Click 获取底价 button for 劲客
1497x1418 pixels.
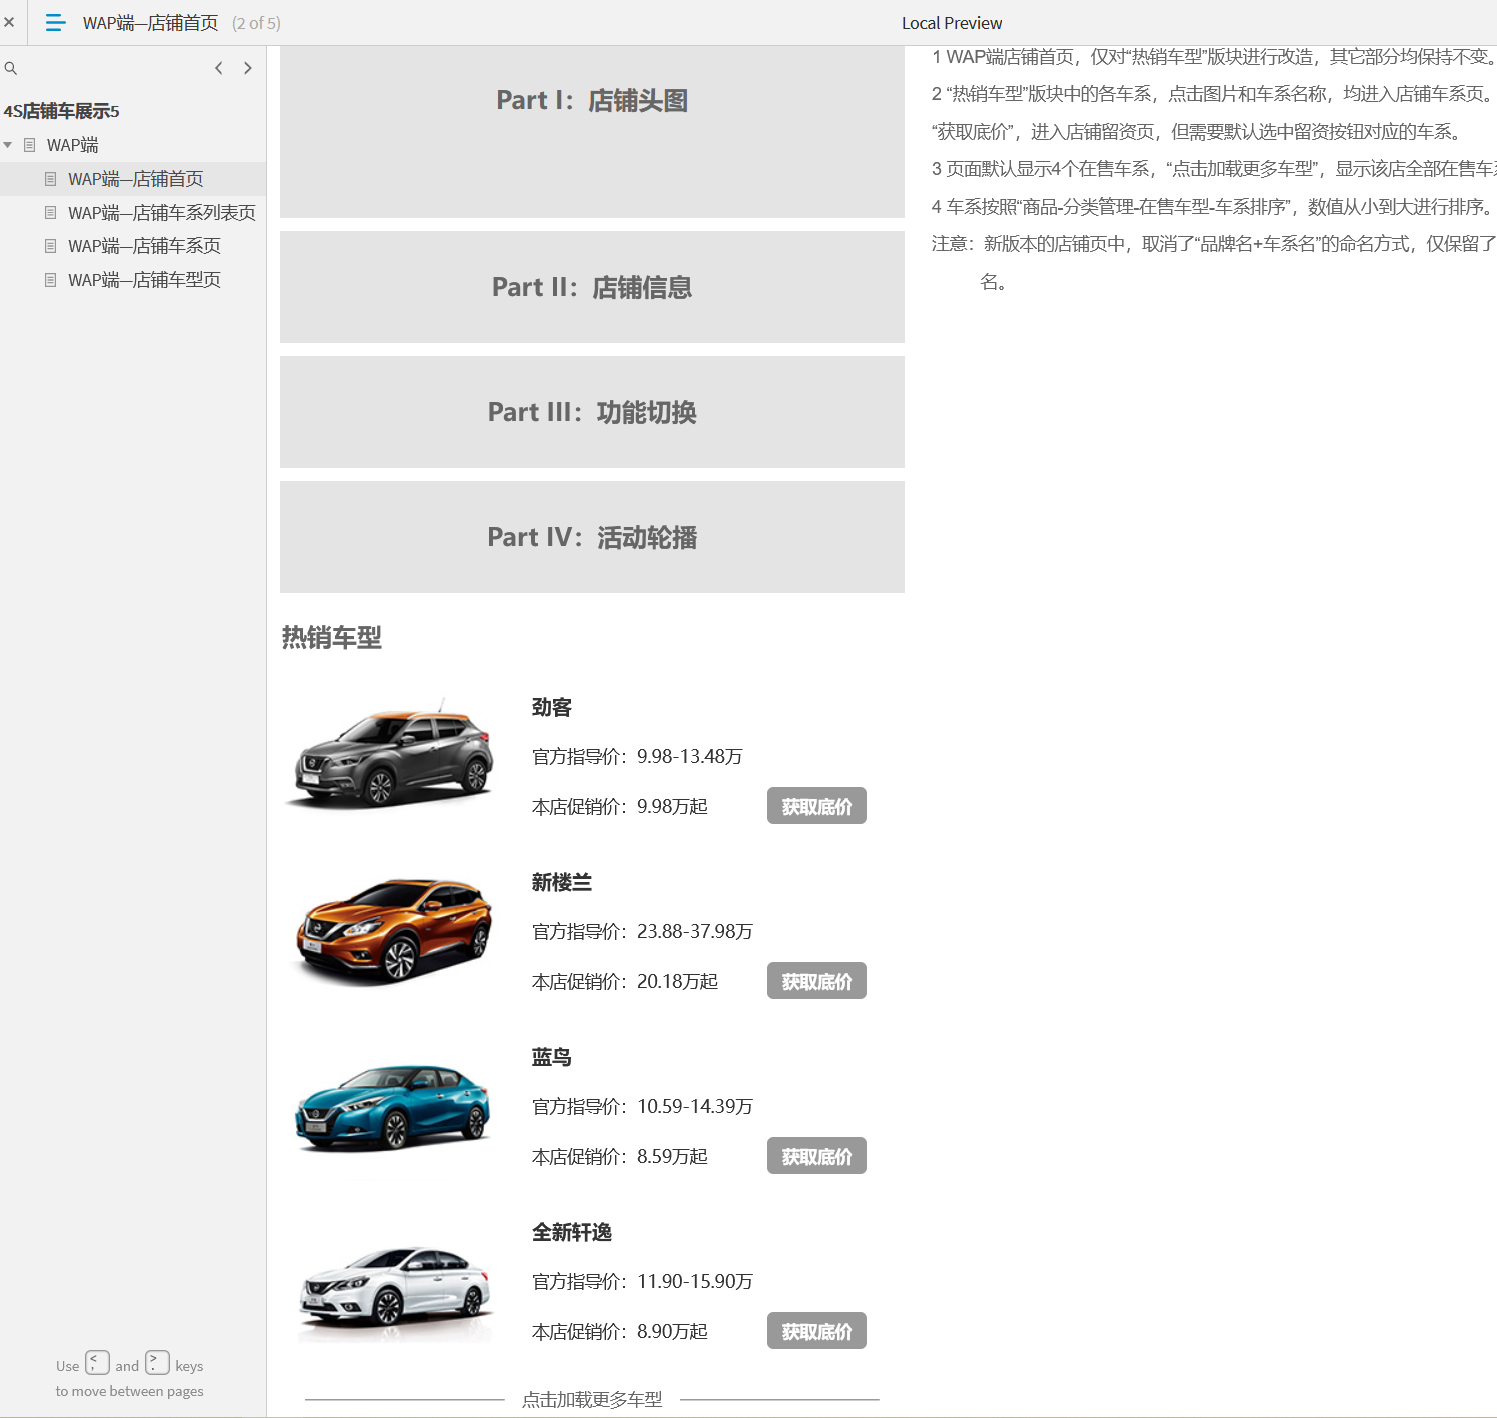(817, 806)
